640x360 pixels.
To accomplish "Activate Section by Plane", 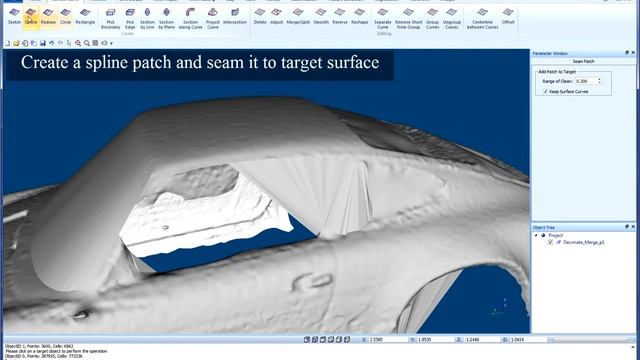I will tap(166, 19).
